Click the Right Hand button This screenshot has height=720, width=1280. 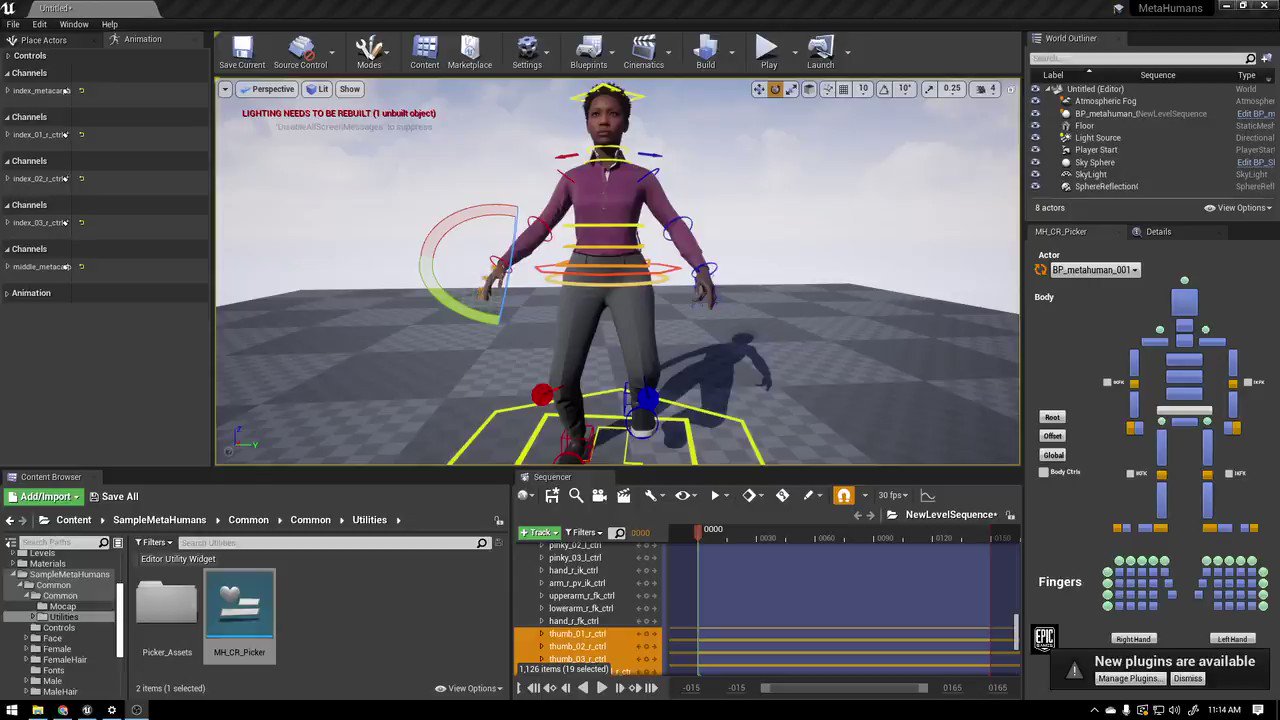pyautogui.click(x=1133, y=639)
